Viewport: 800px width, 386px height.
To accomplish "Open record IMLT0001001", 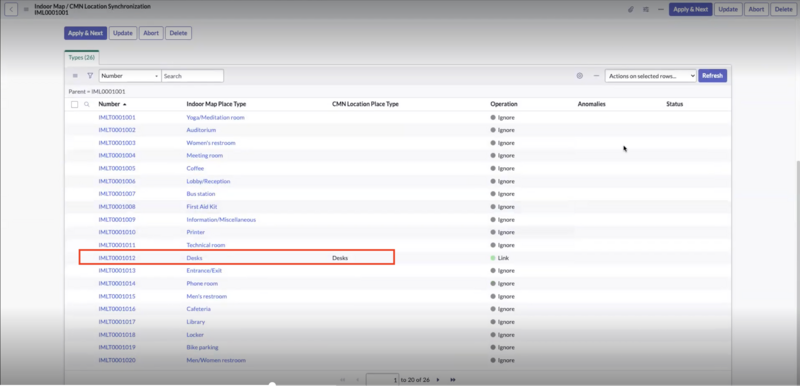I will click(x=117, y=117).
